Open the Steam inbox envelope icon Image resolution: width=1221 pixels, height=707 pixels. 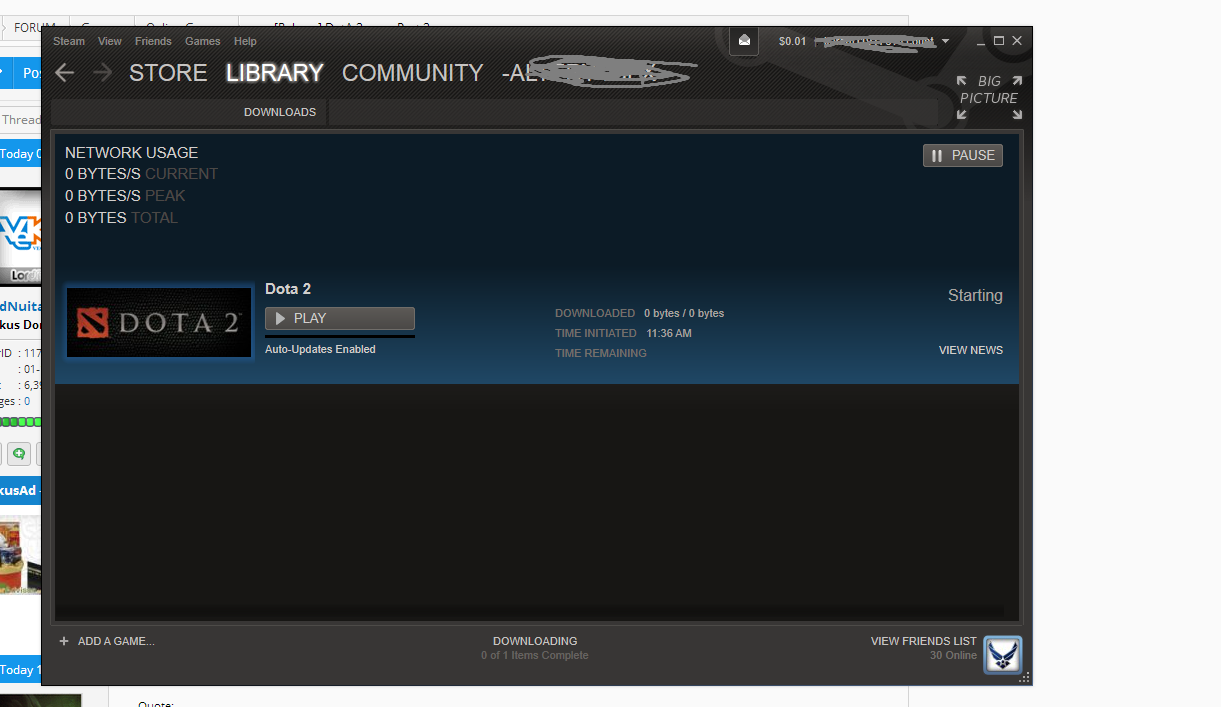click(744, 41)
